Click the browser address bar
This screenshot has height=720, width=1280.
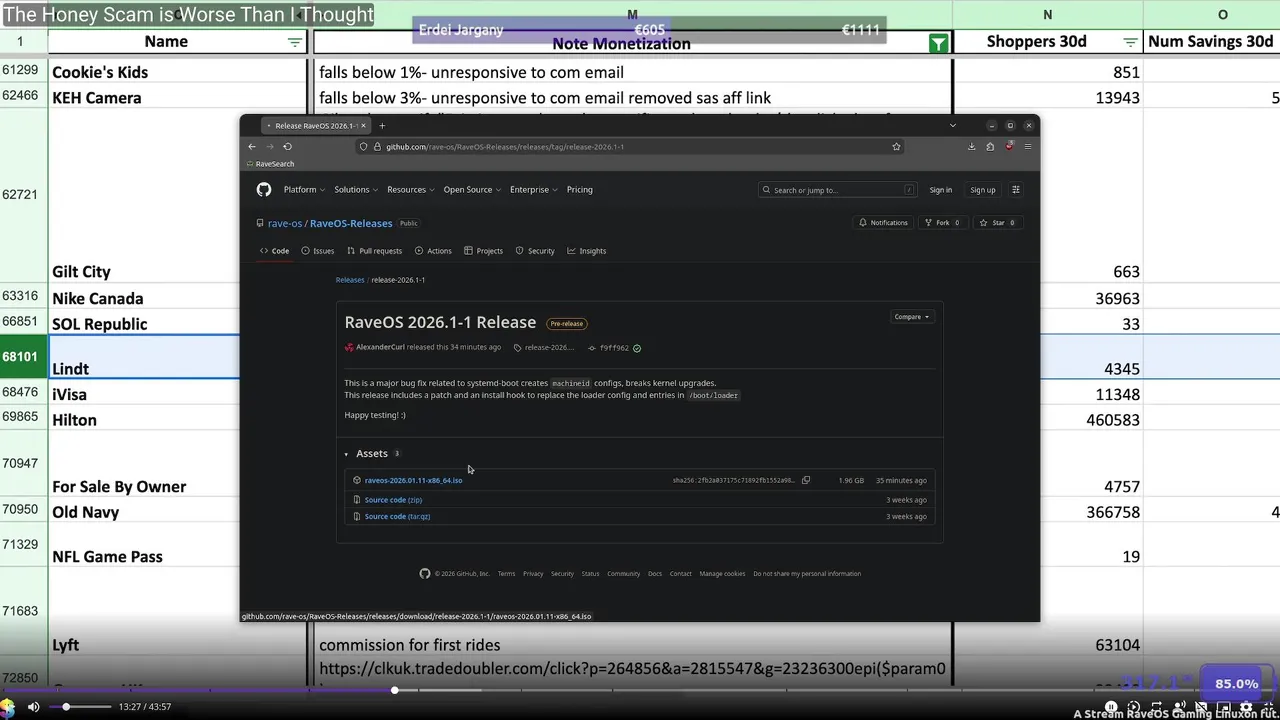tap(630, 146)
